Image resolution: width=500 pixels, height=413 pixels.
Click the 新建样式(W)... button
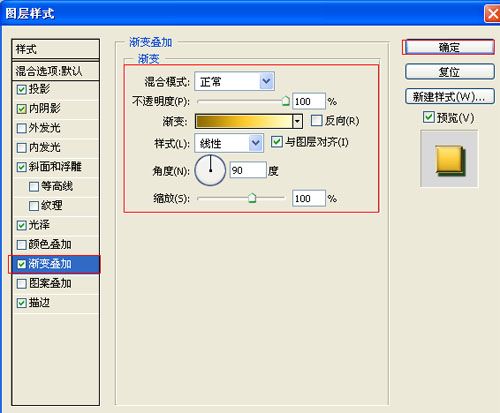(x=450, y=97)
